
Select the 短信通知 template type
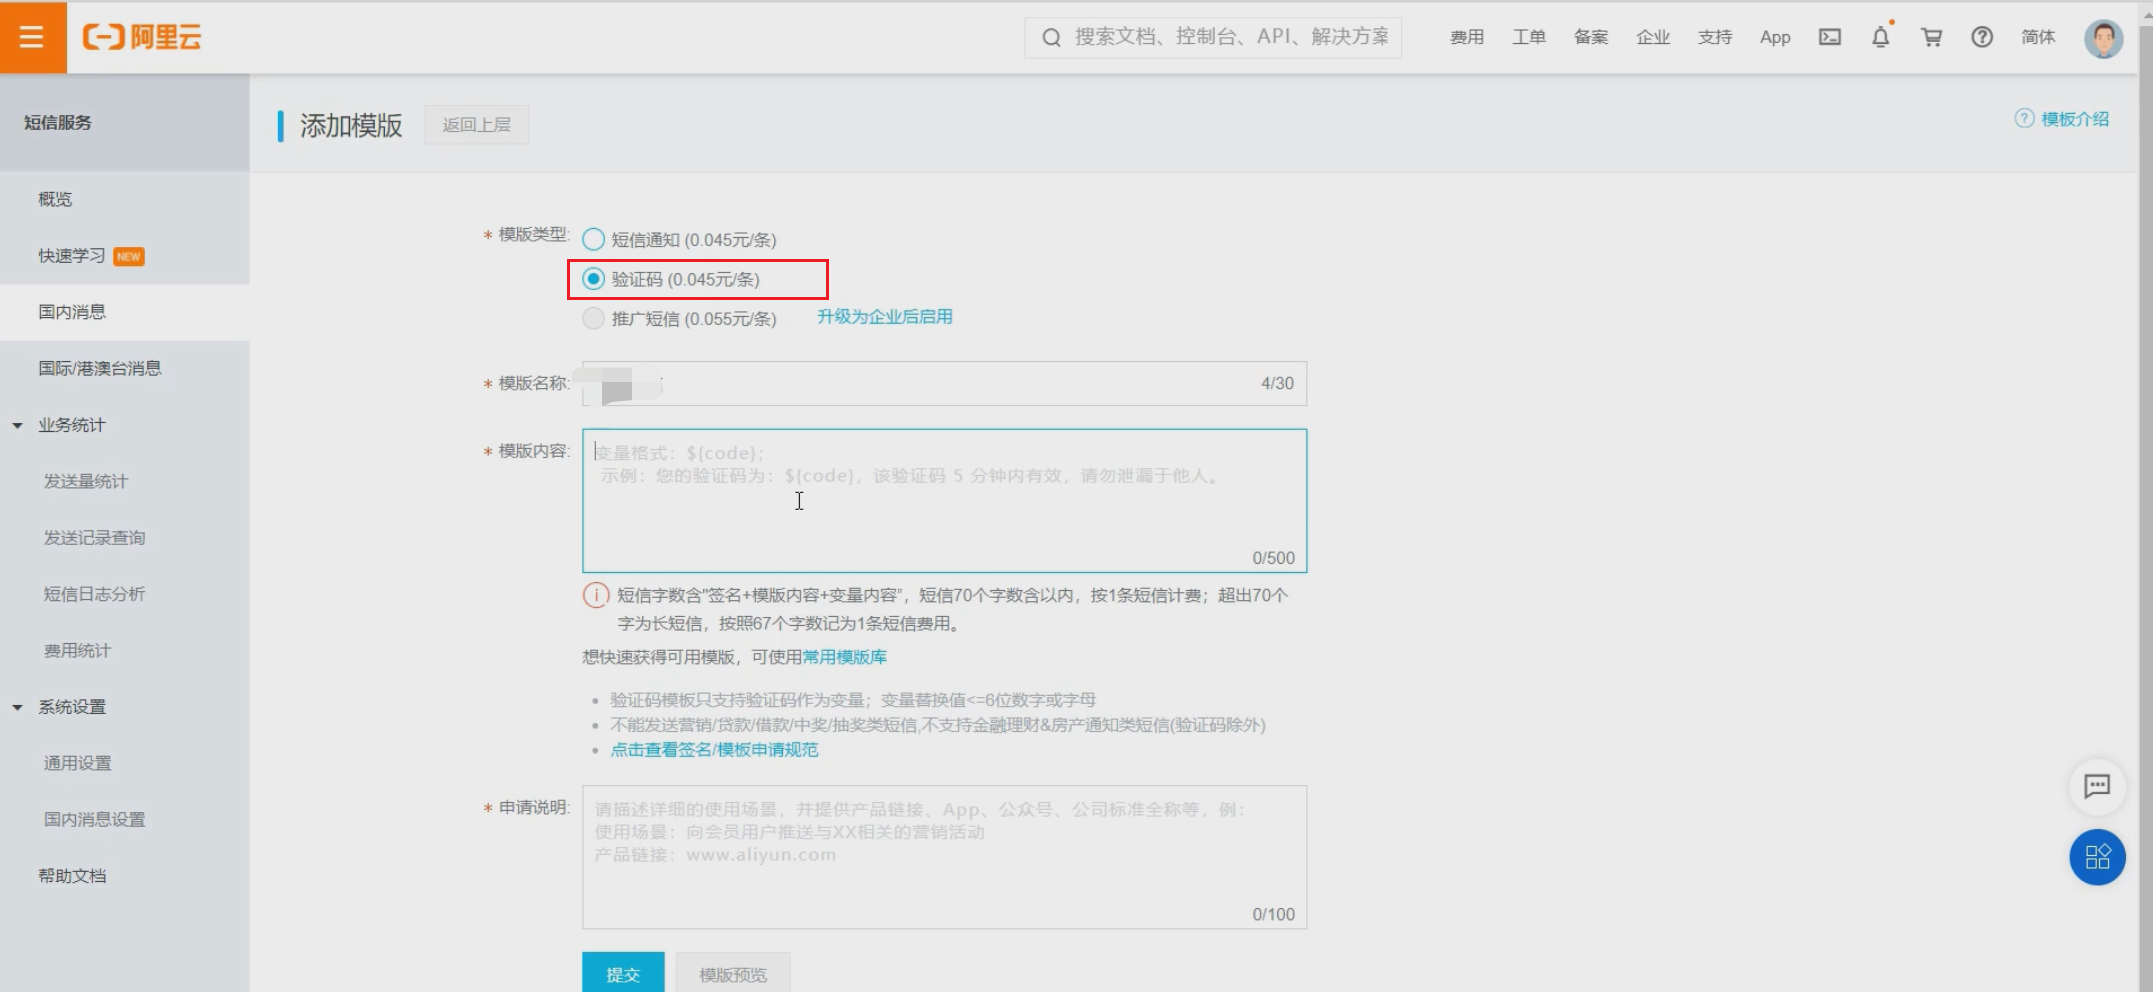coord(594,240)
